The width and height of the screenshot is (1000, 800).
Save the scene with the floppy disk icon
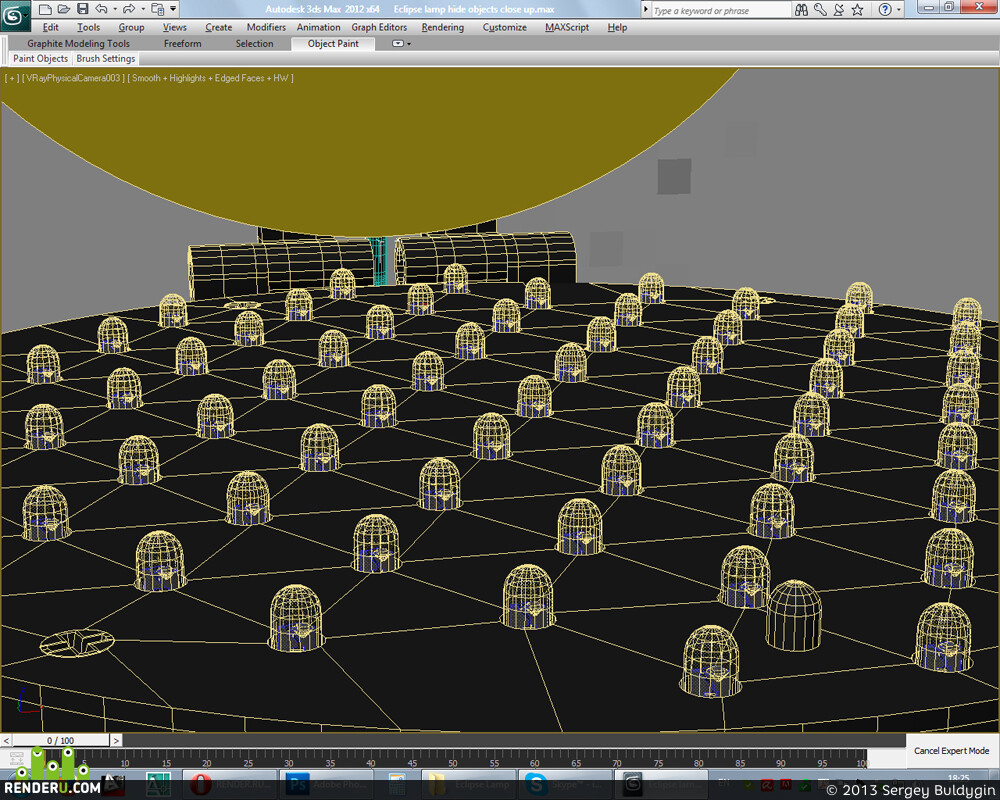pyautogui.click(x=82, y=9)
